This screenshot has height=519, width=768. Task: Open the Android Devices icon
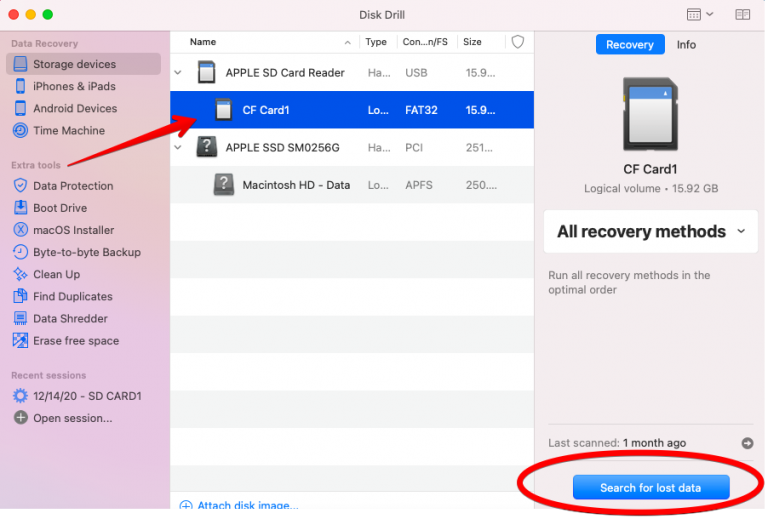click(20, 108)
